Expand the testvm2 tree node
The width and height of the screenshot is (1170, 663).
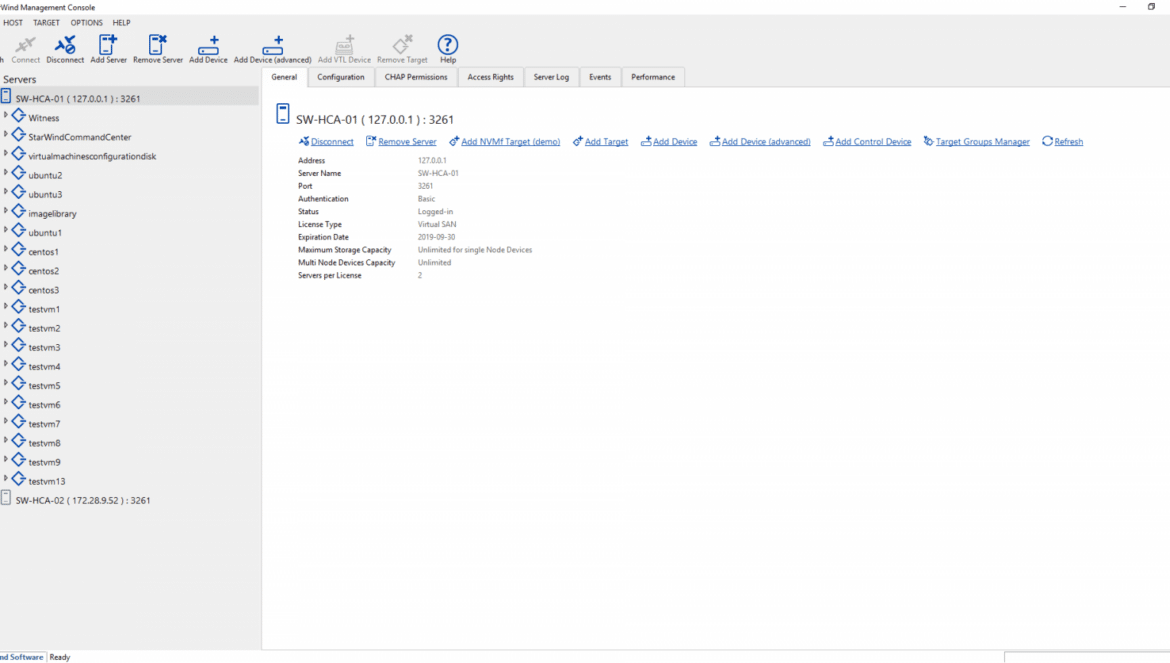click(x=6, y=326)
